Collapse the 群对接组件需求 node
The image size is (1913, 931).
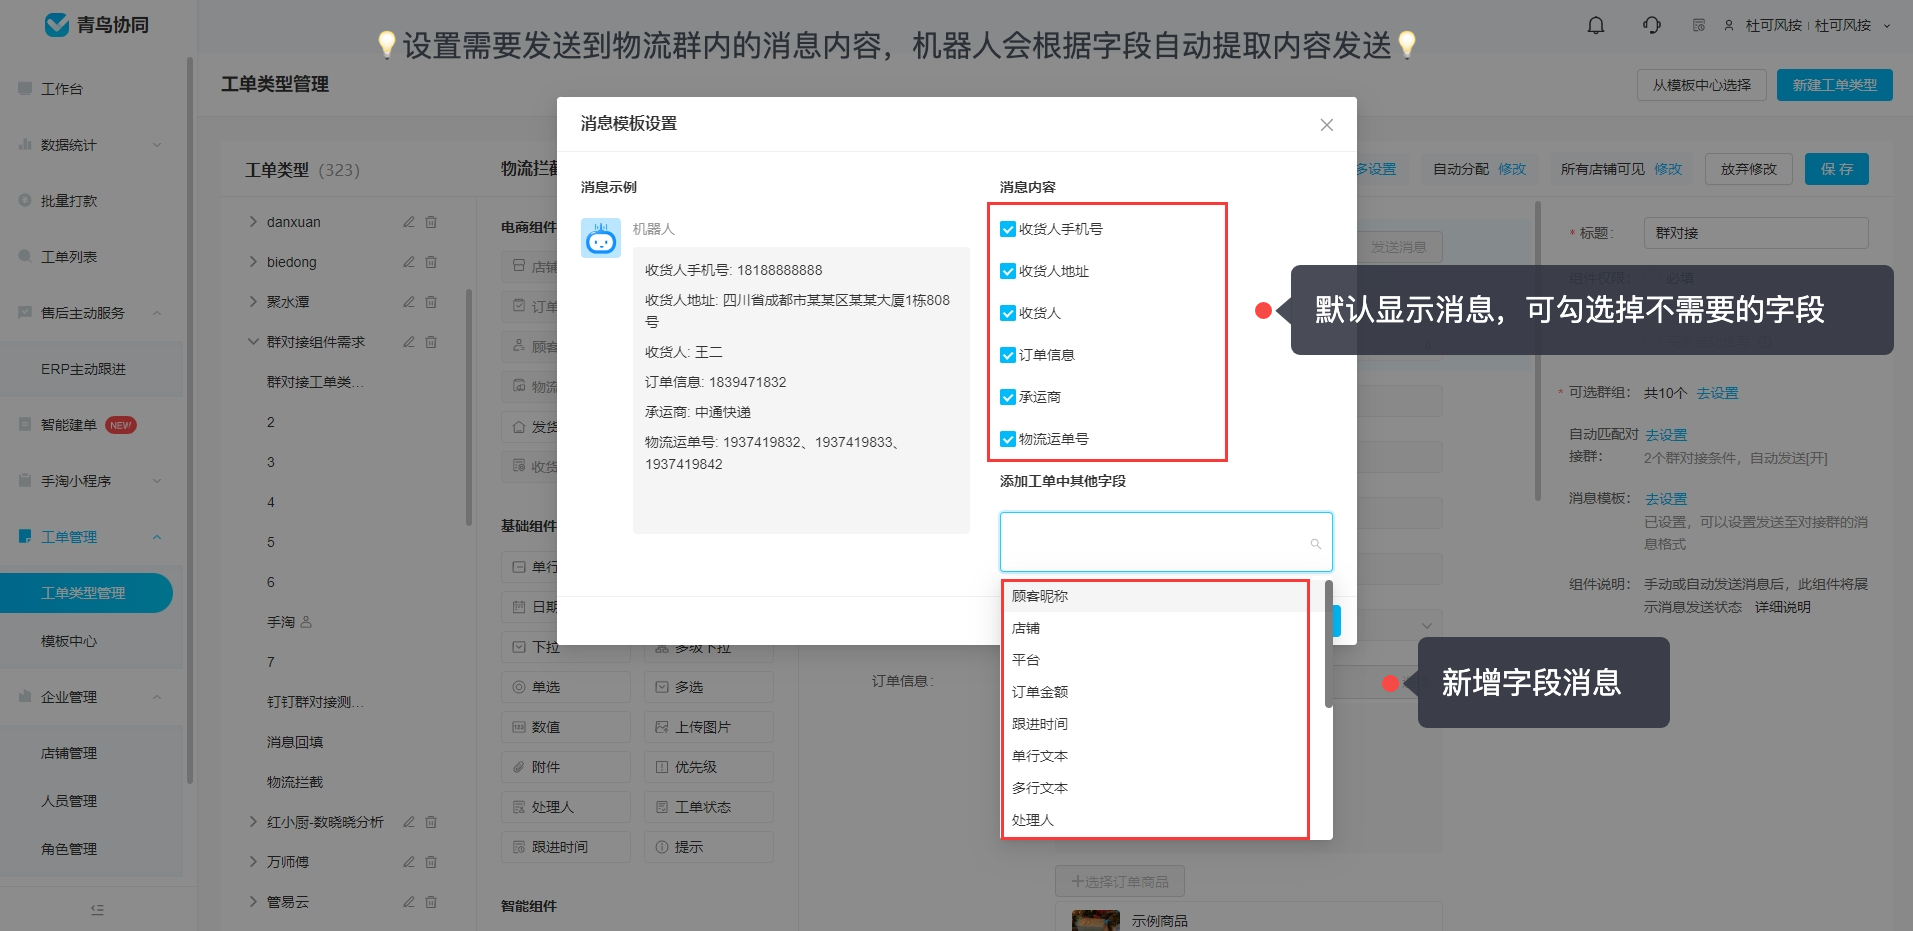point(253,342)
